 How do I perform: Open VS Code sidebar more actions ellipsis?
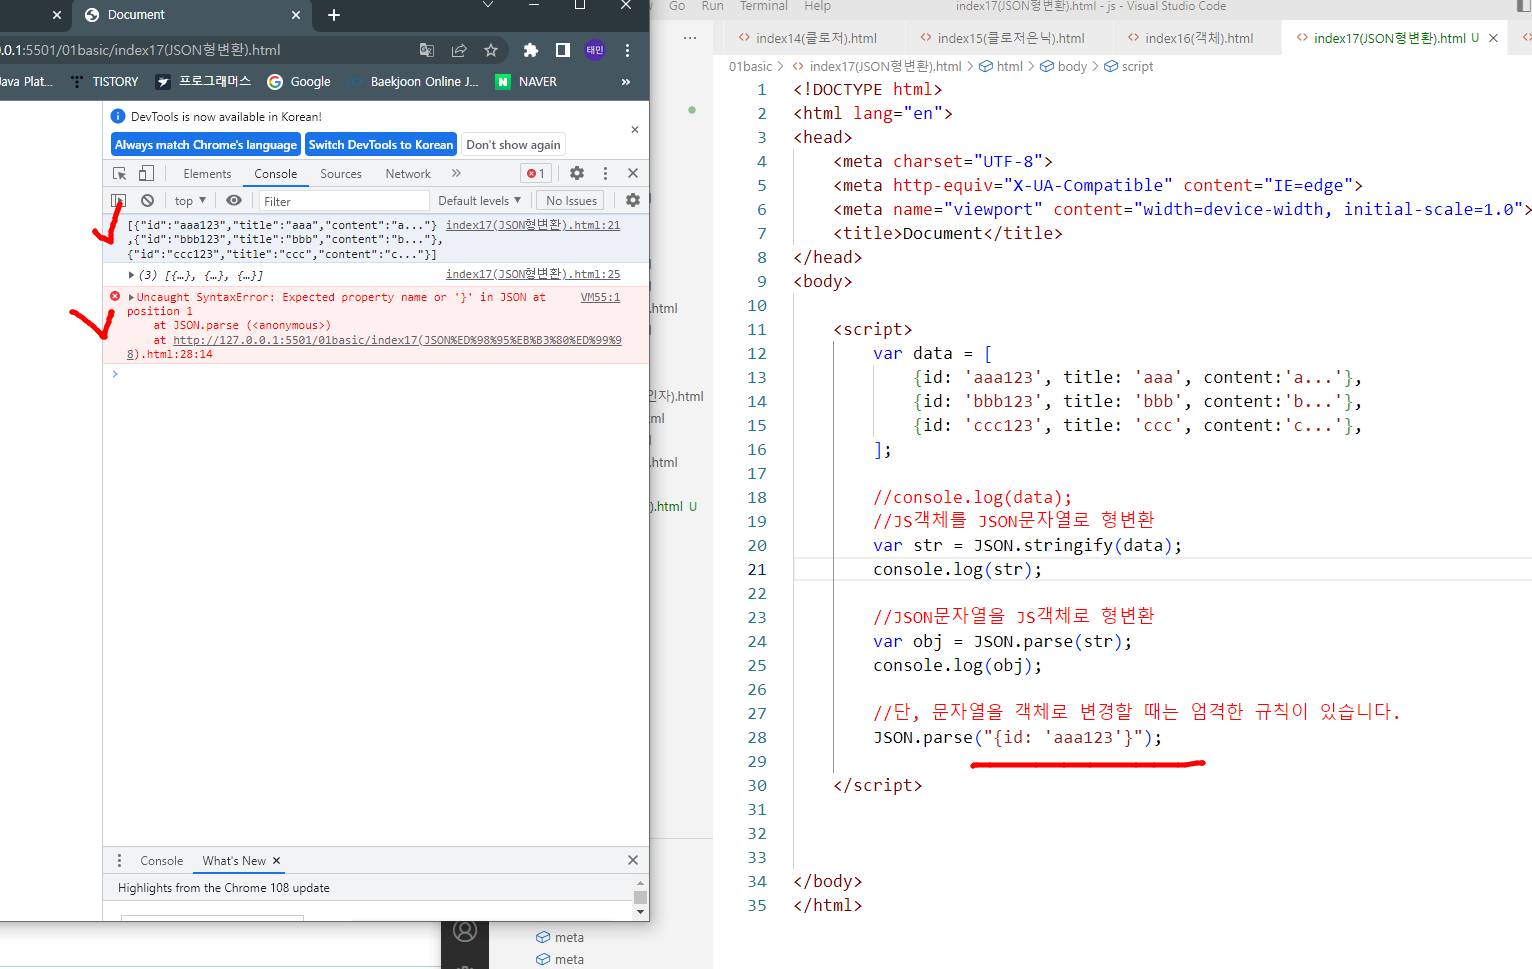coord(690,38)
